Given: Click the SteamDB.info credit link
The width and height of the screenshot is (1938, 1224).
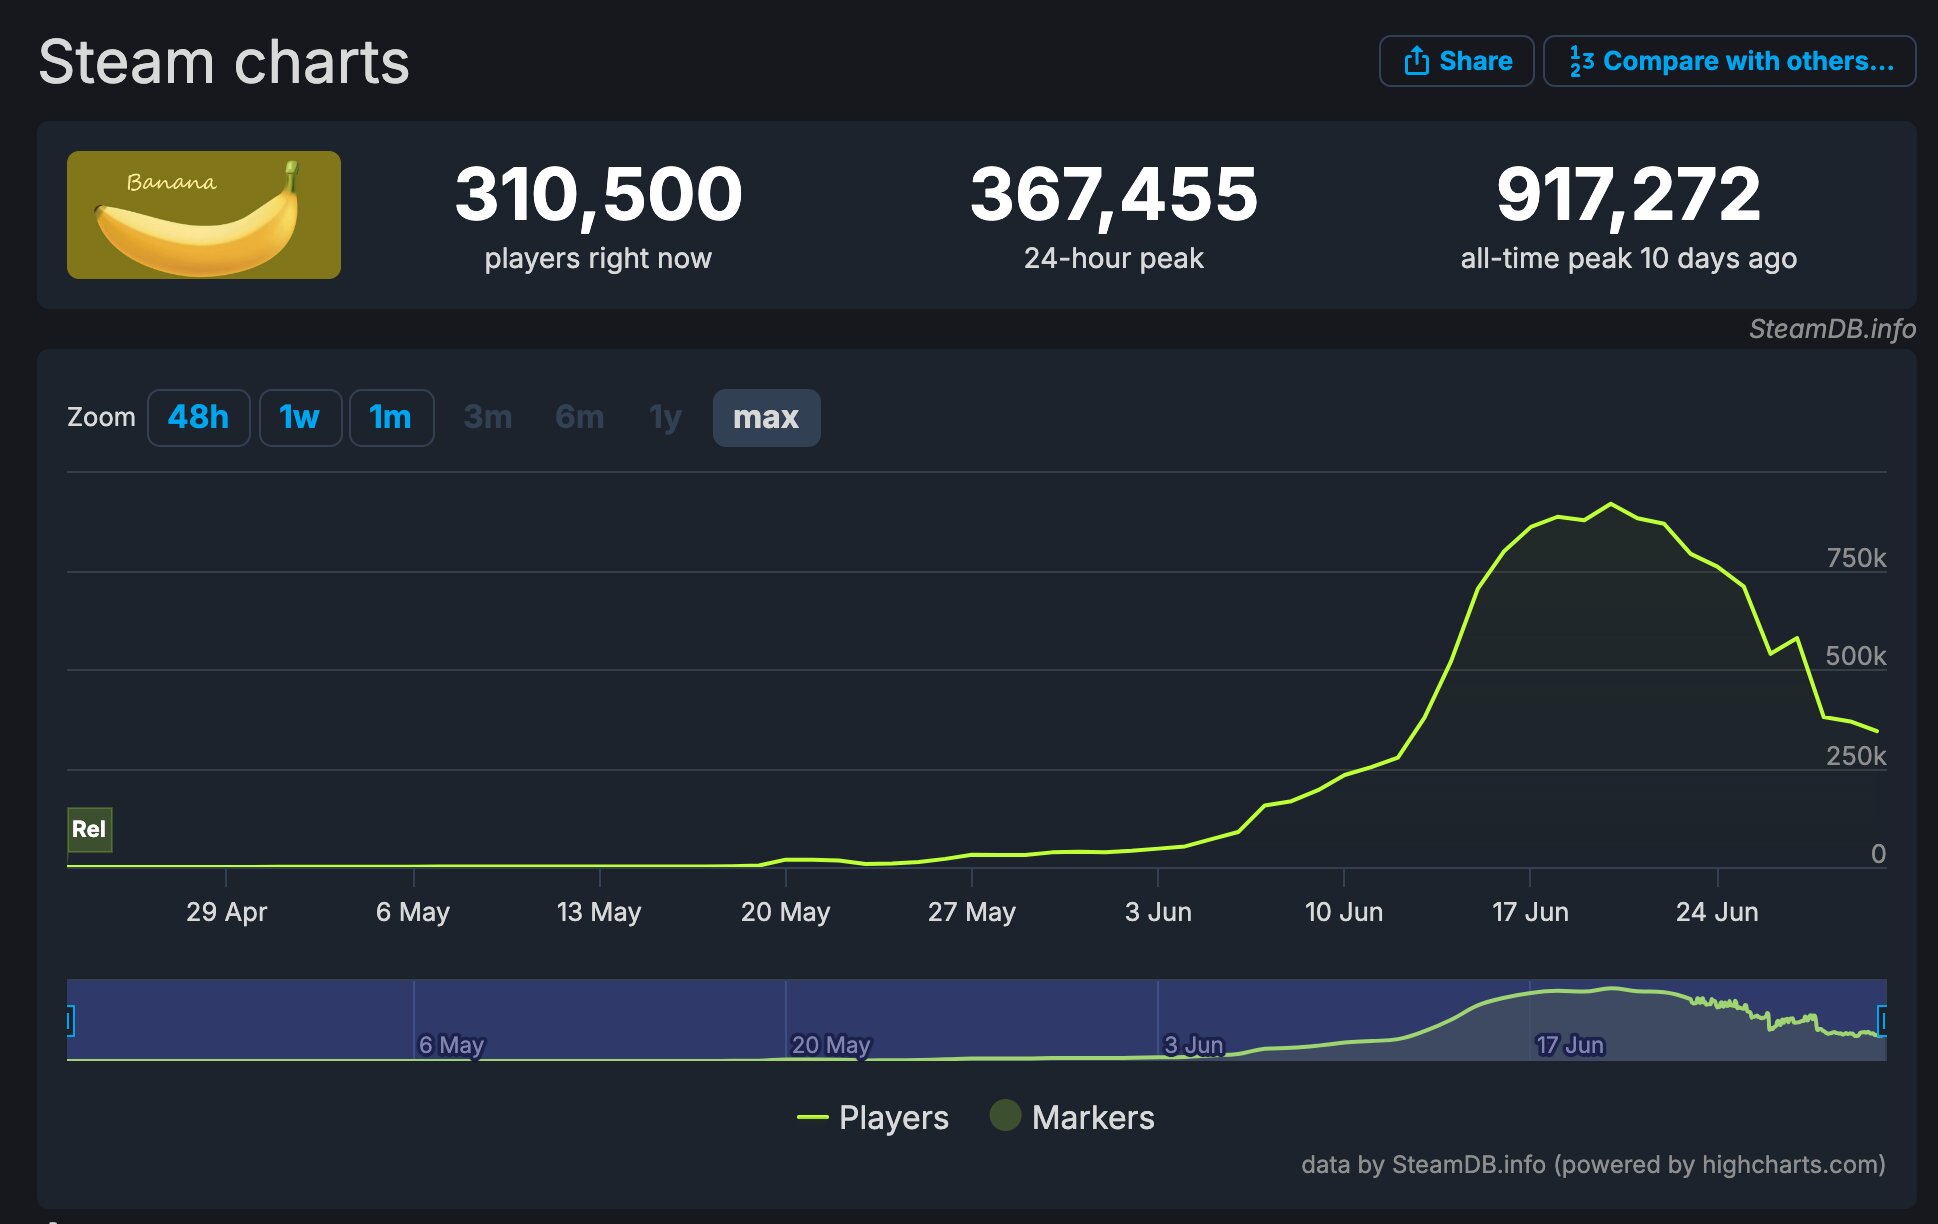Looking at the screenshot, I should tap(1832, 329).
